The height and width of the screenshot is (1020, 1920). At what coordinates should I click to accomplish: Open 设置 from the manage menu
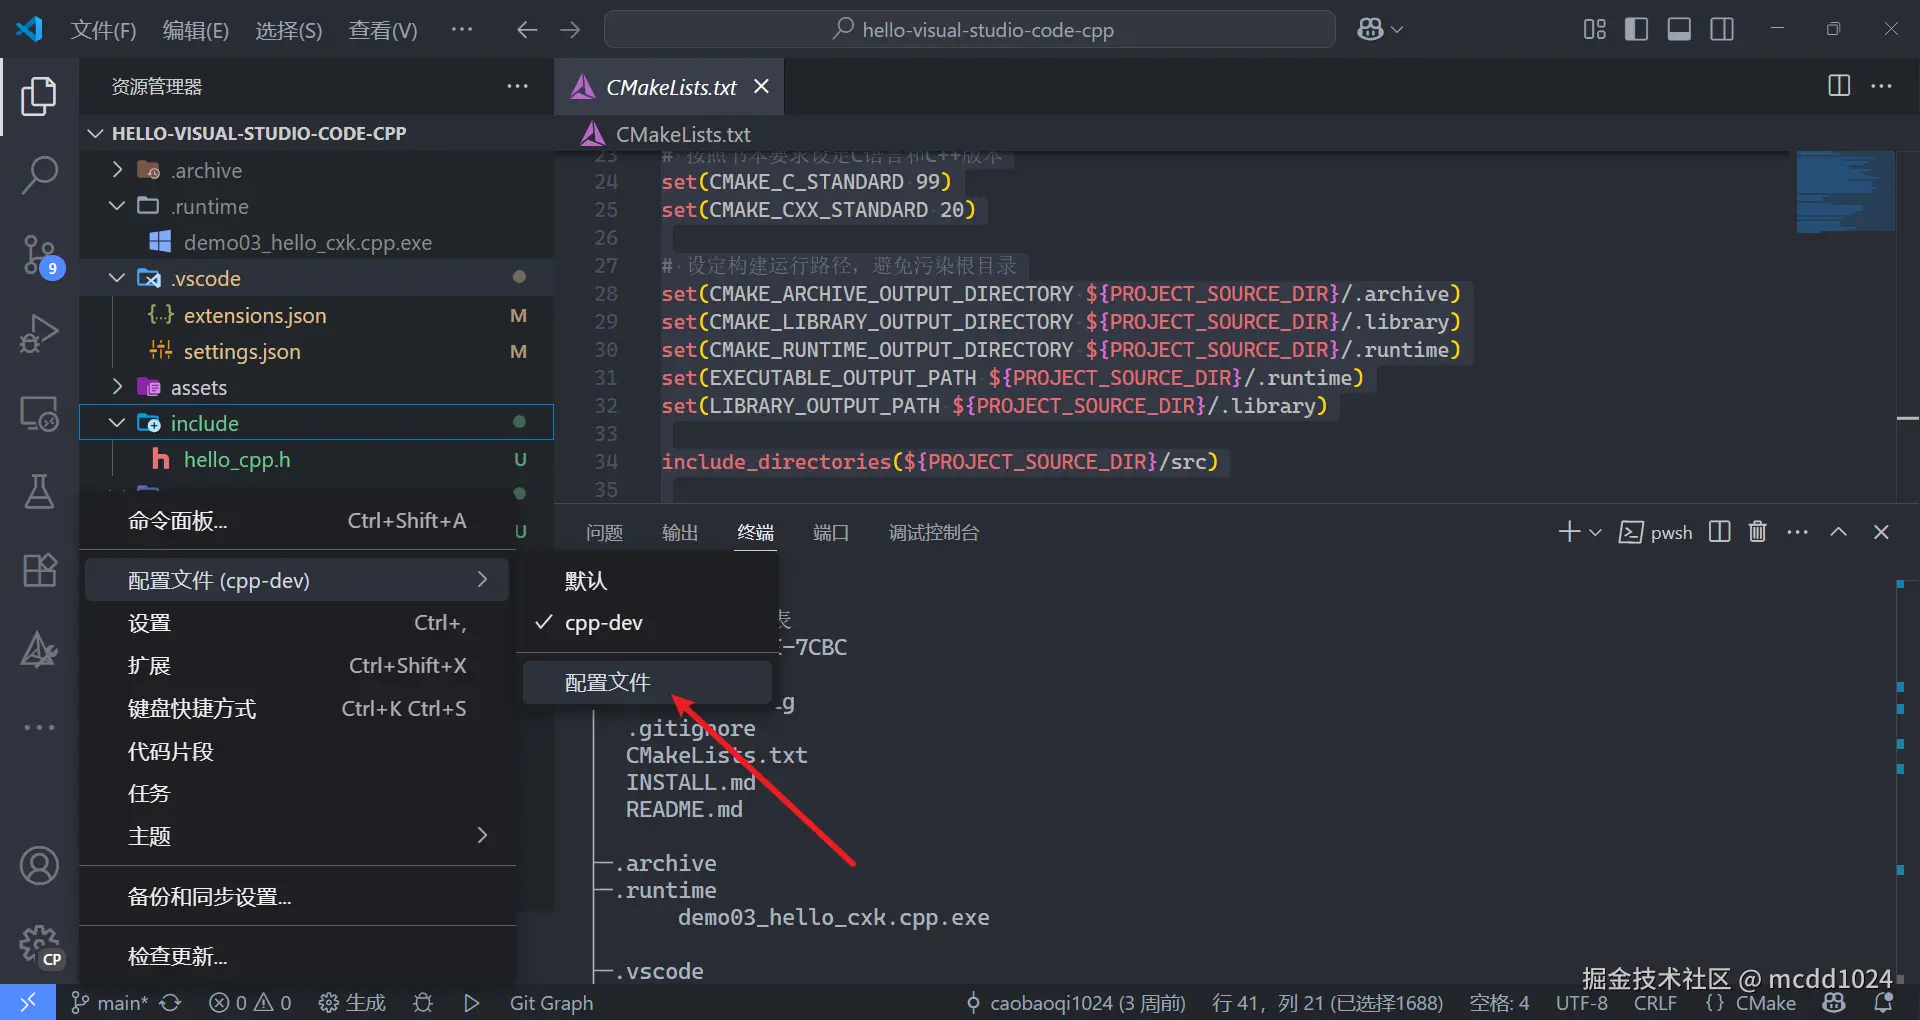298,623
